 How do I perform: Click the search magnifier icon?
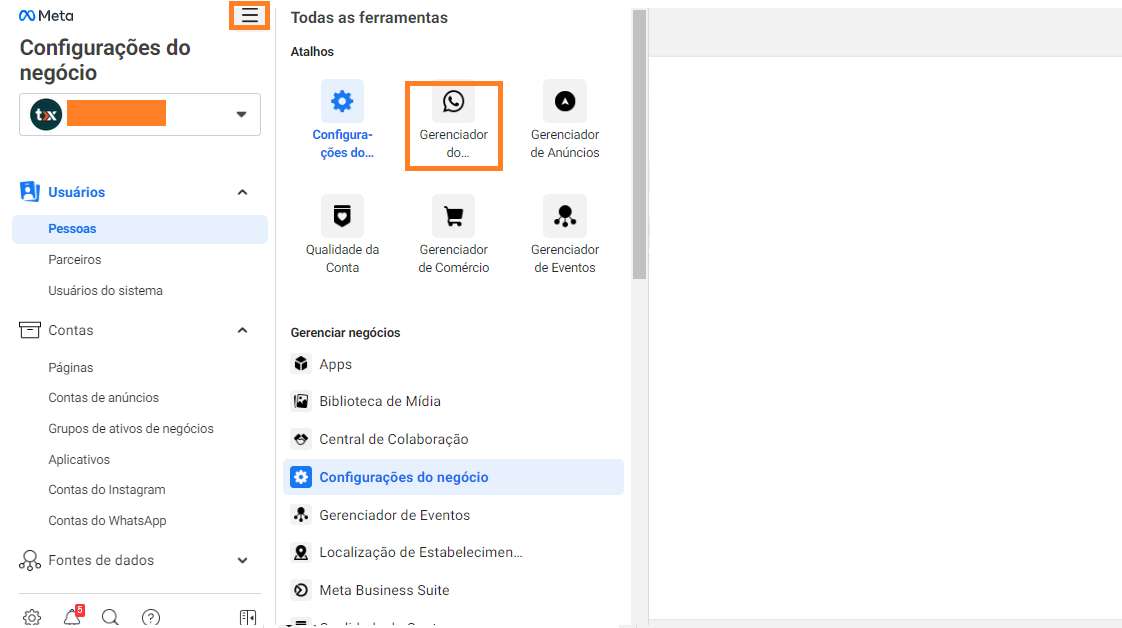point(110,617)
